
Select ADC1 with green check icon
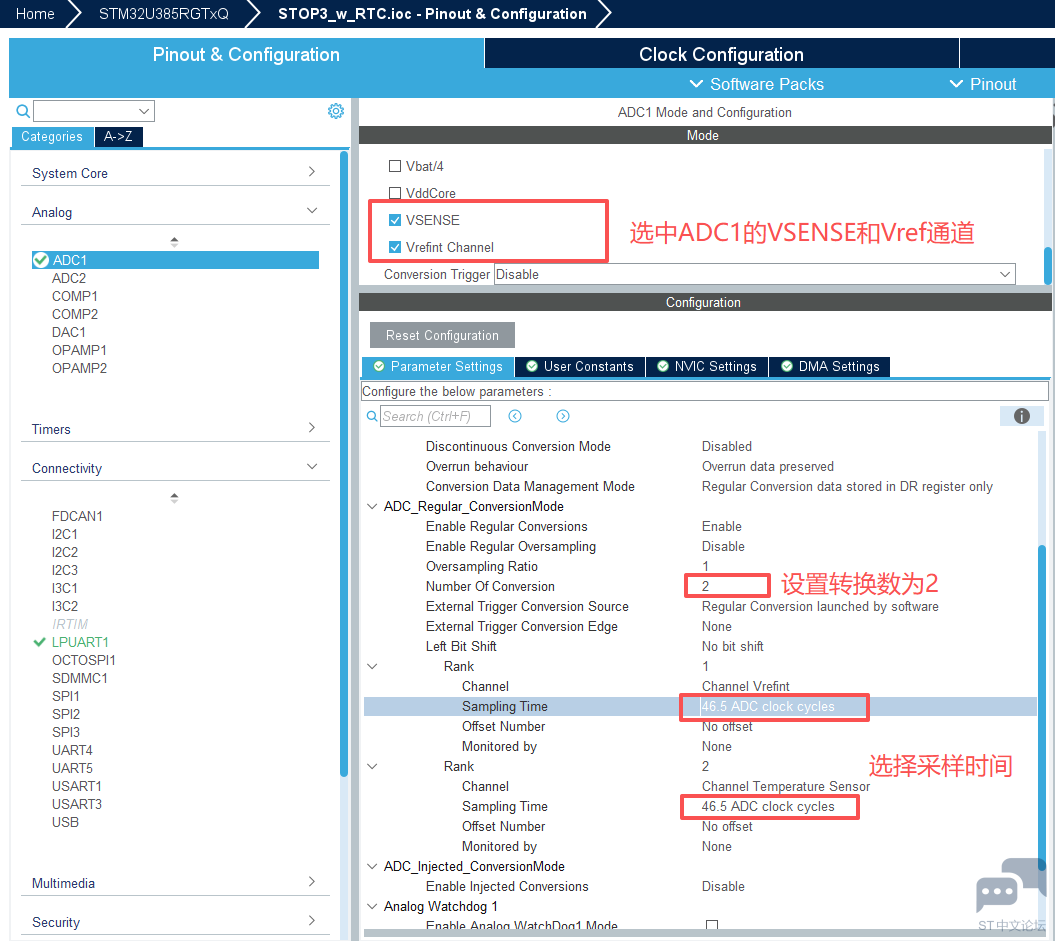point(41,260)
